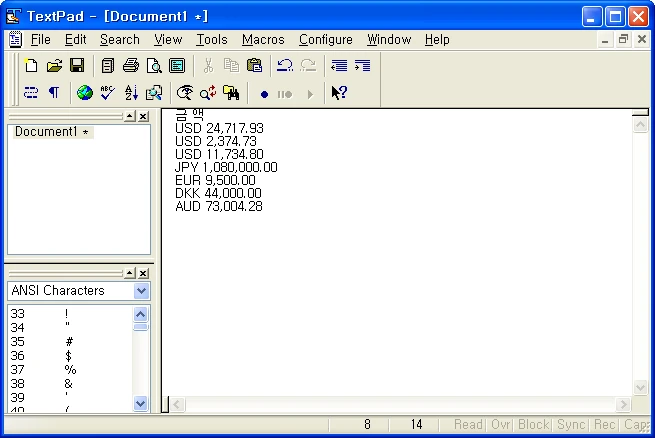
Task: Open the View menu
Action: 168,40
